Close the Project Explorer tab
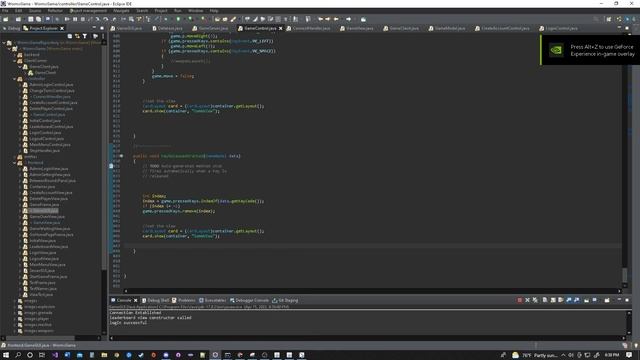Screen dimensions: 640x360 pyautogui.click(x=62, y=28)
